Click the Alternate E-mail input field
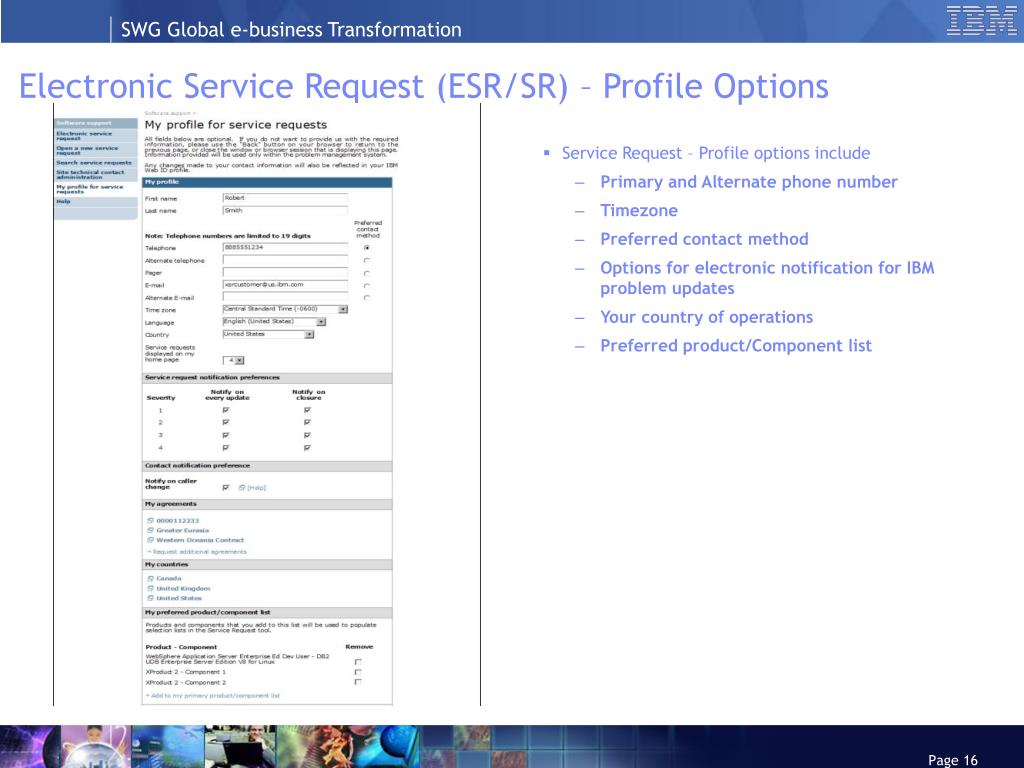This screenshot has height=768, width=1024. coord(285,297)
